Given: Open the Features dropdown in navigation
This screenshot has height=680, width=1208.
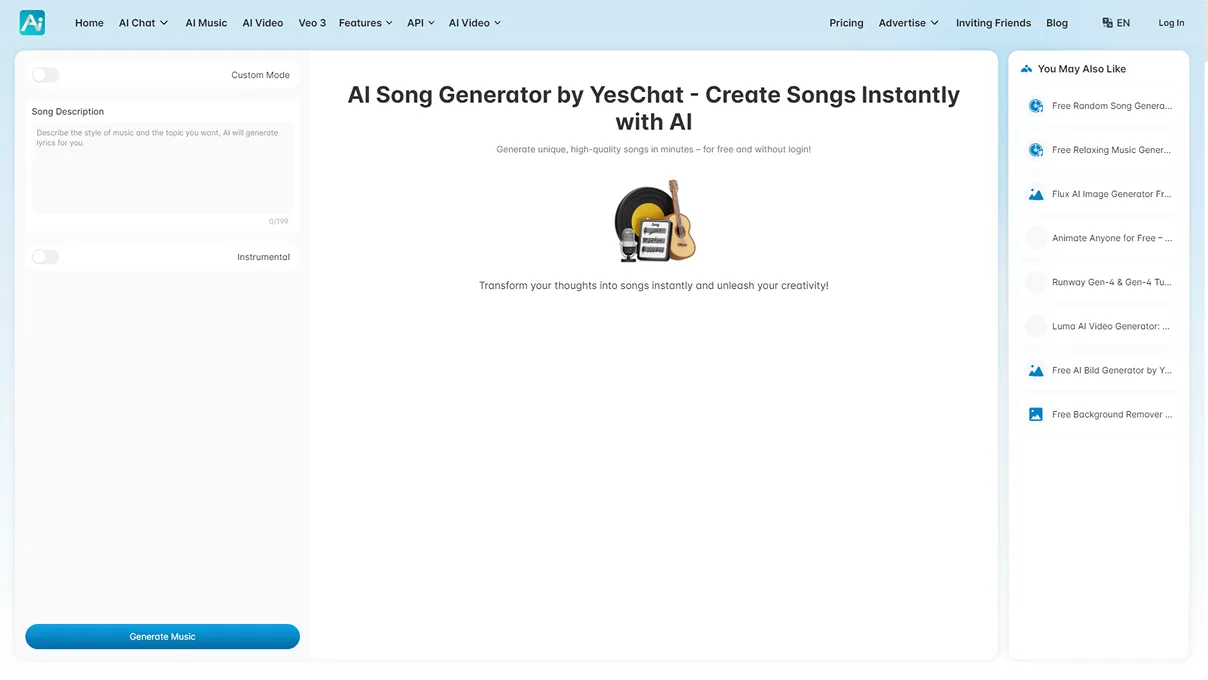Looking at the screenshot, I should pyautogui.click(x=365, y=23).
